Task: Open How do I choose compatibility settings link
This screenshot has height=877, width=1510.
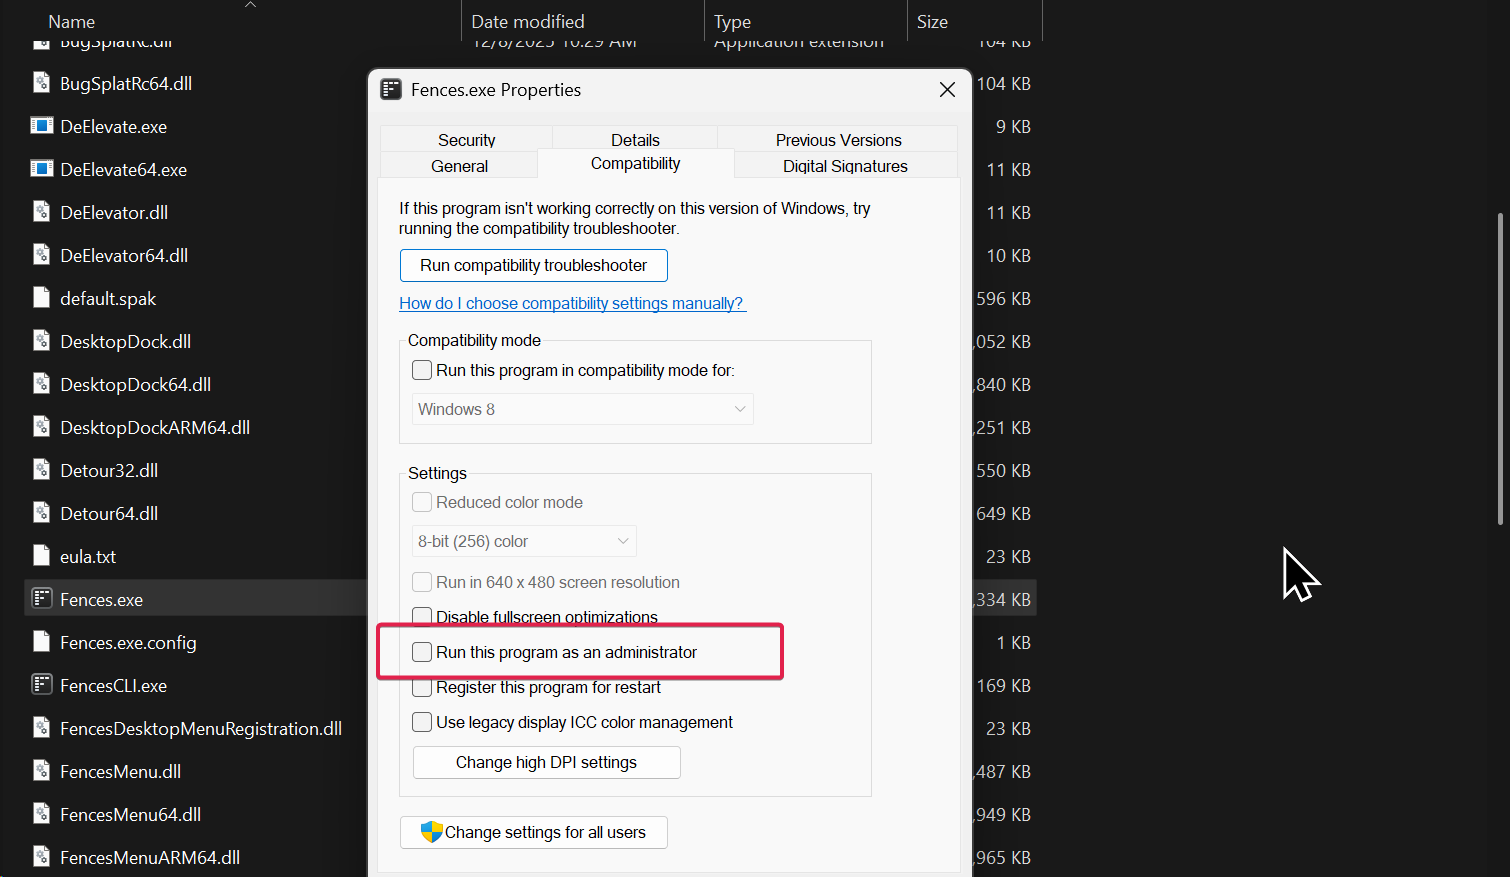Action: tap(571, 303)
